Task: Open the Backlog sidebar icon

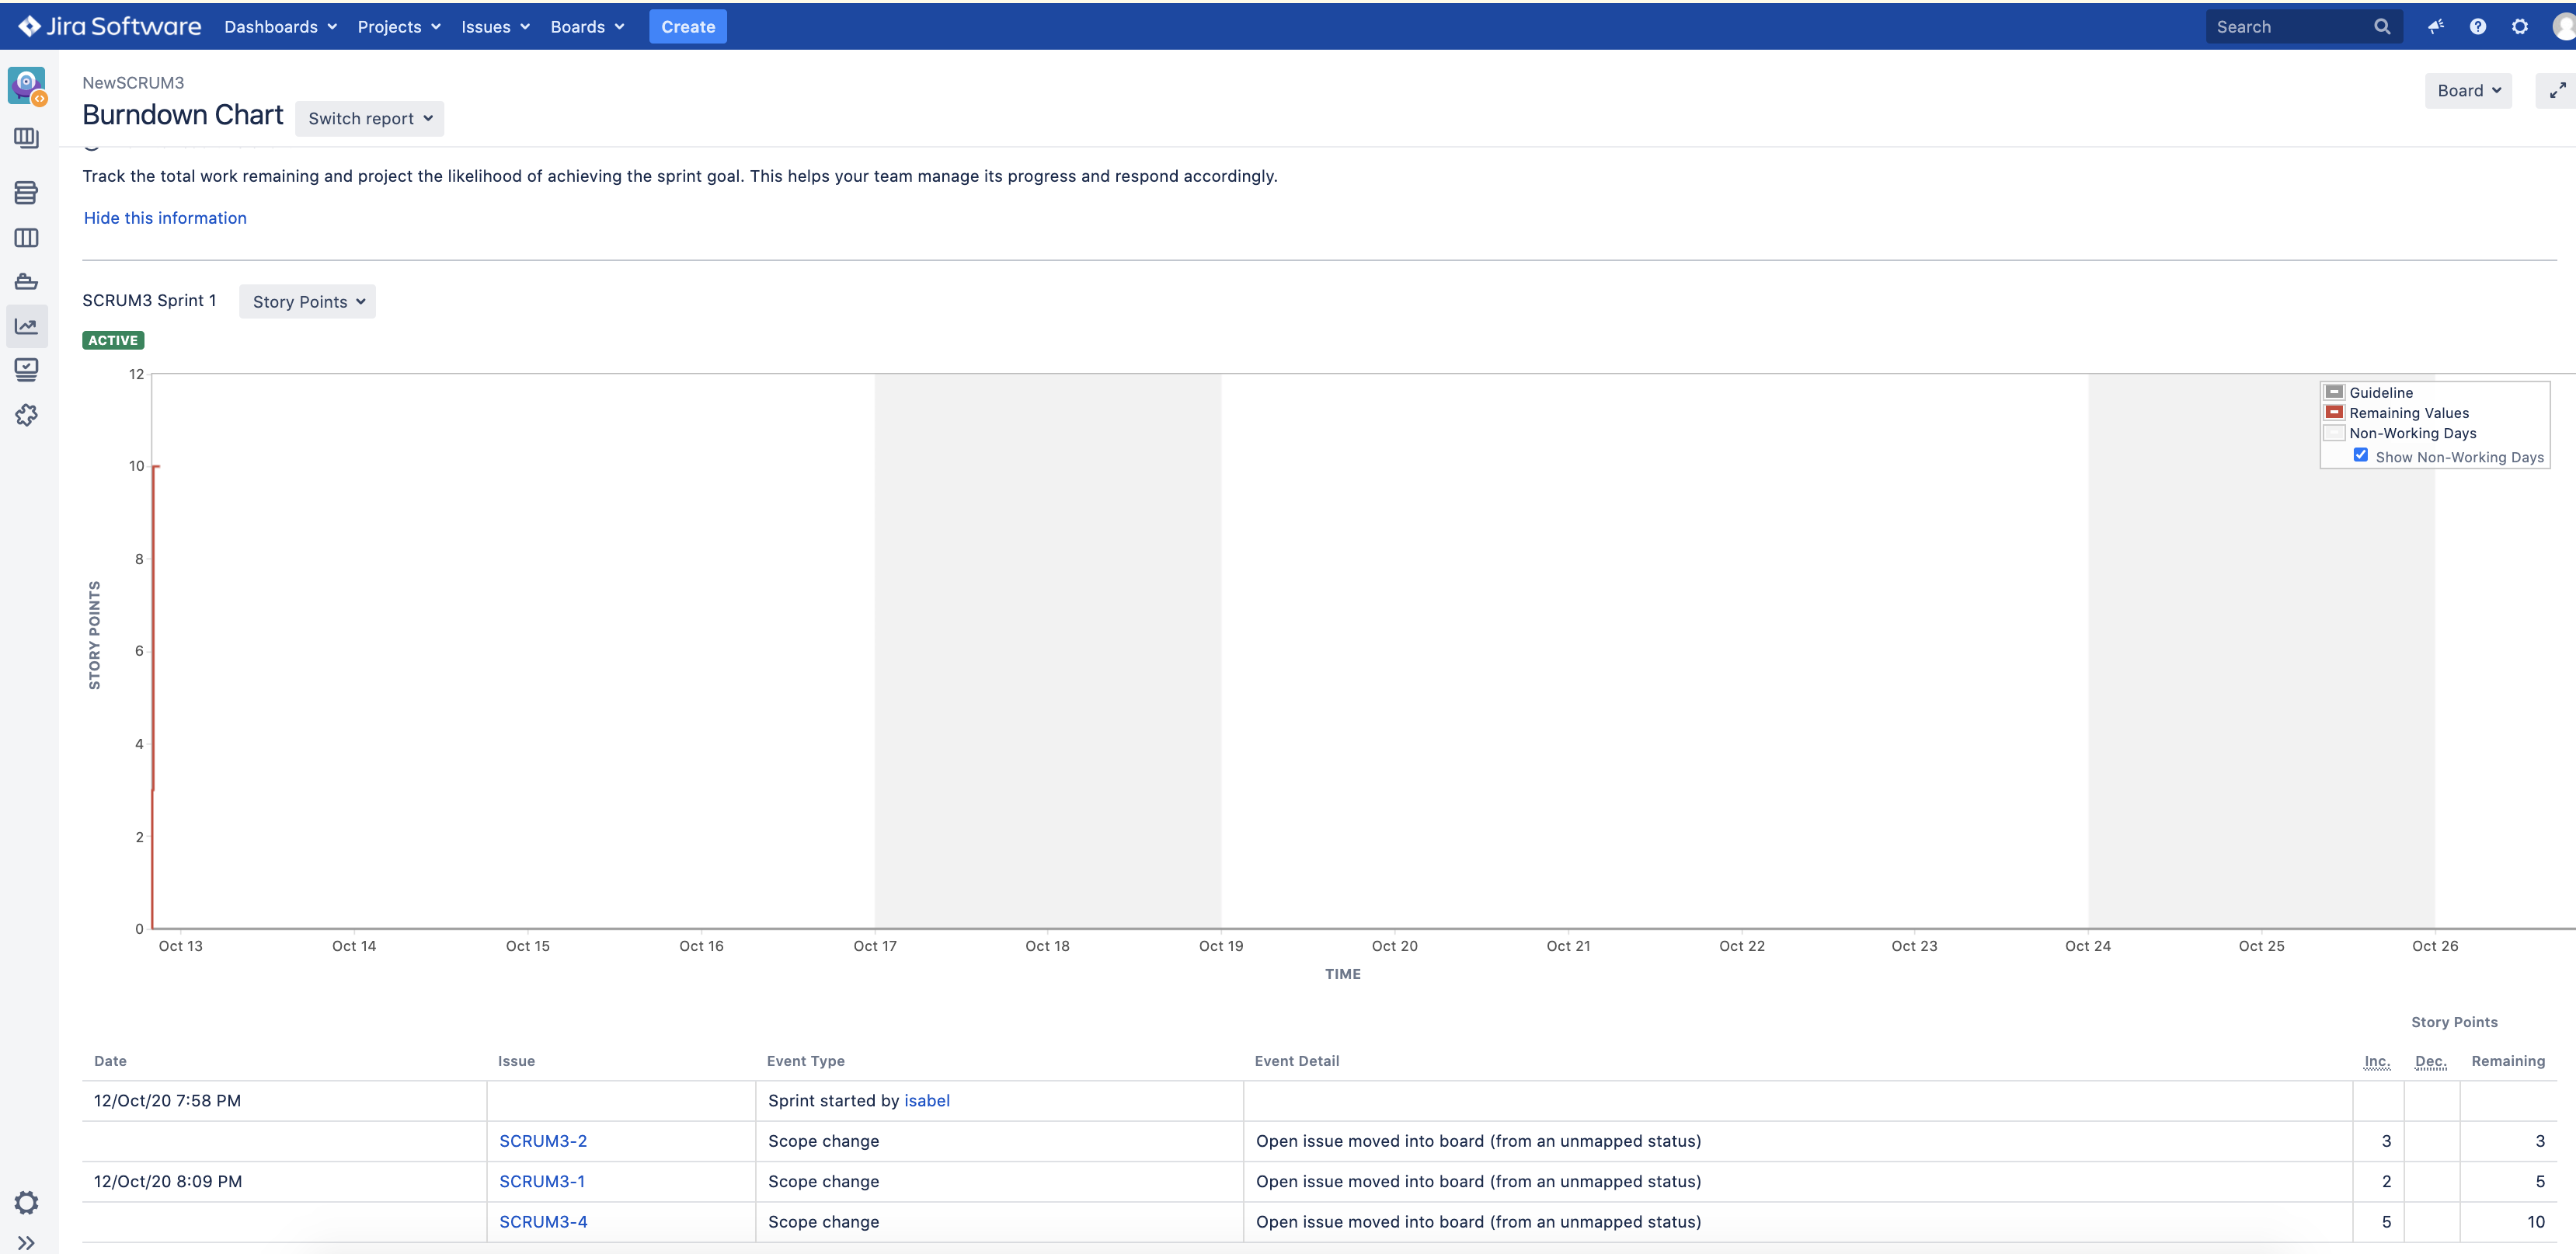Action: point(26,192)
